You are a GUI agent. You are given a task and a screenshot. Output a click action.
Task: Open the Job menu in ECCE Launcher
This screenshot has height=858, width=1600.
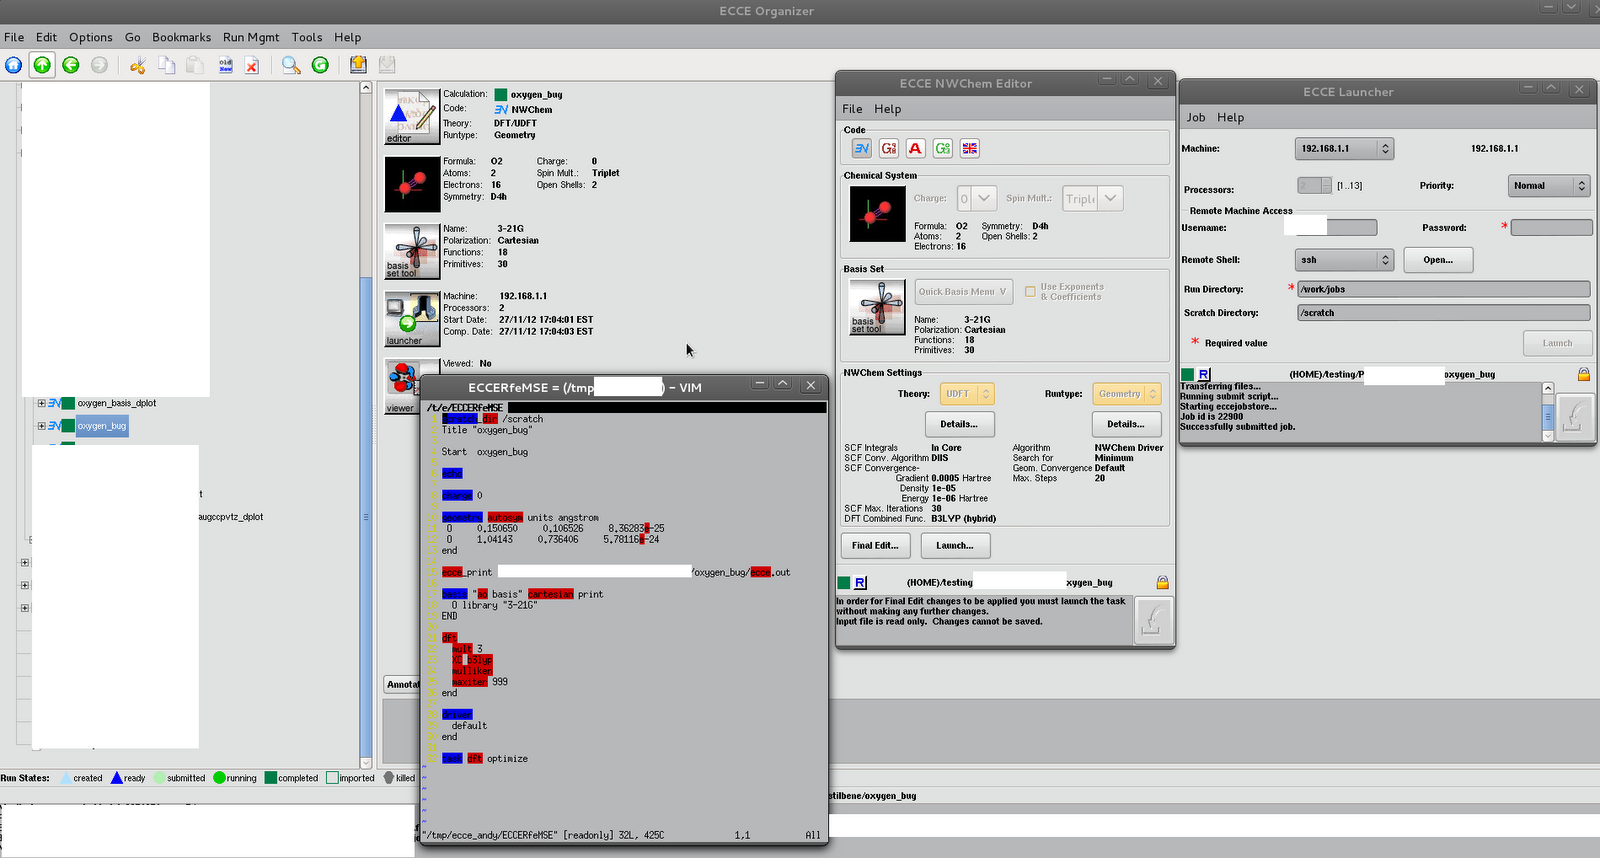pyautogui.click(x=1196, y=117)
